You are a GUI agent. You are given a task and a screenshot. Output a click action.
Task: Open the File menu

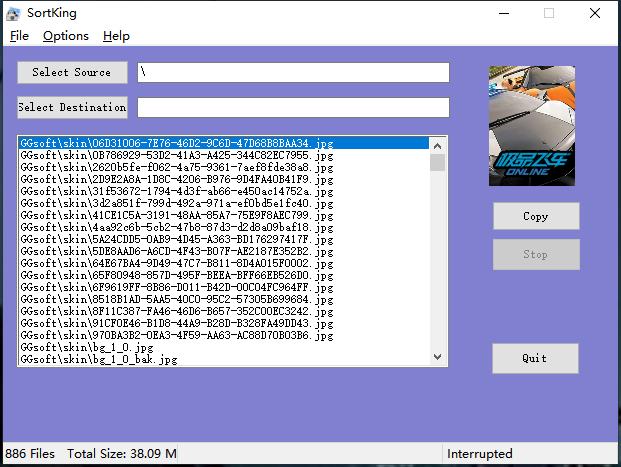click(19, 36)
